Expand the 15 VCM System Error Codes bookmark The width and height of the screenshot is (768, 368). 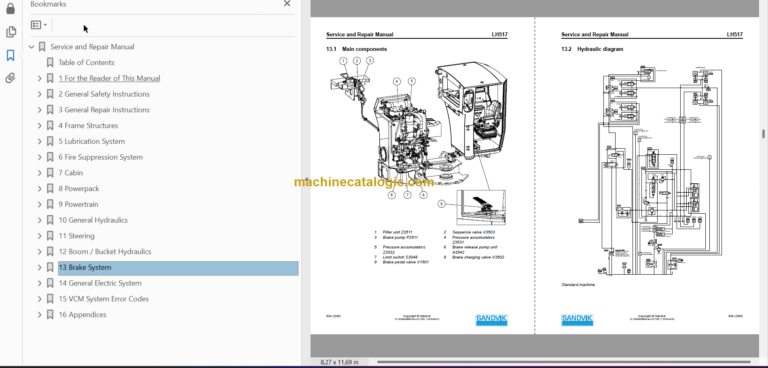point(40,299)
